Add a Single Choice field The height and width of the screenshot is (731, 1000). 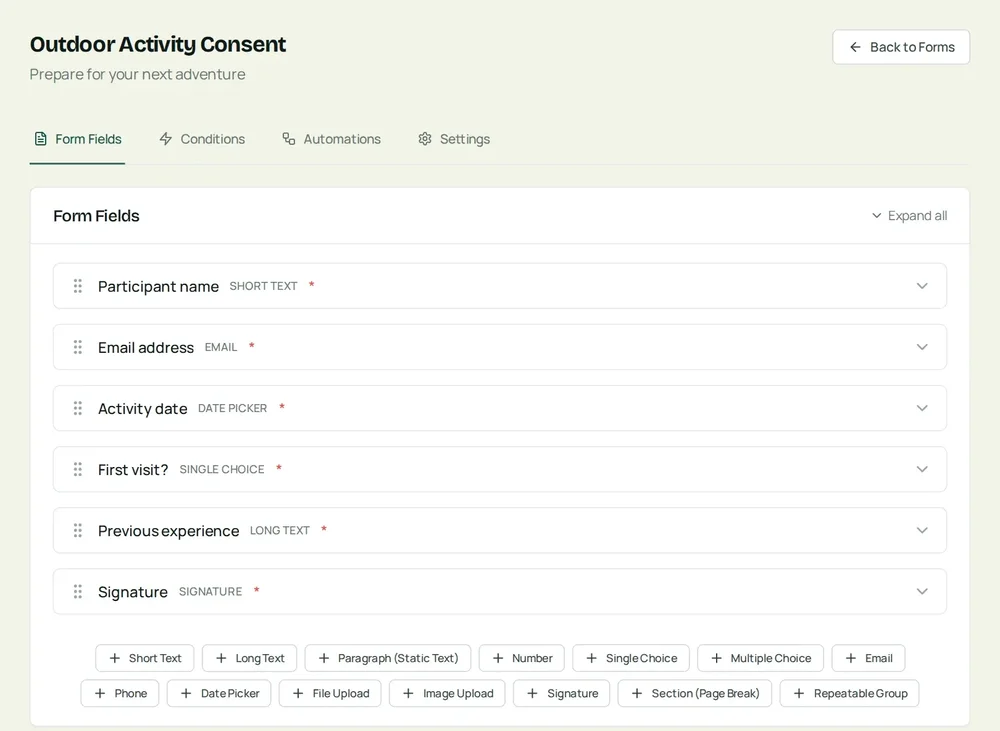(x=631, y=658)
